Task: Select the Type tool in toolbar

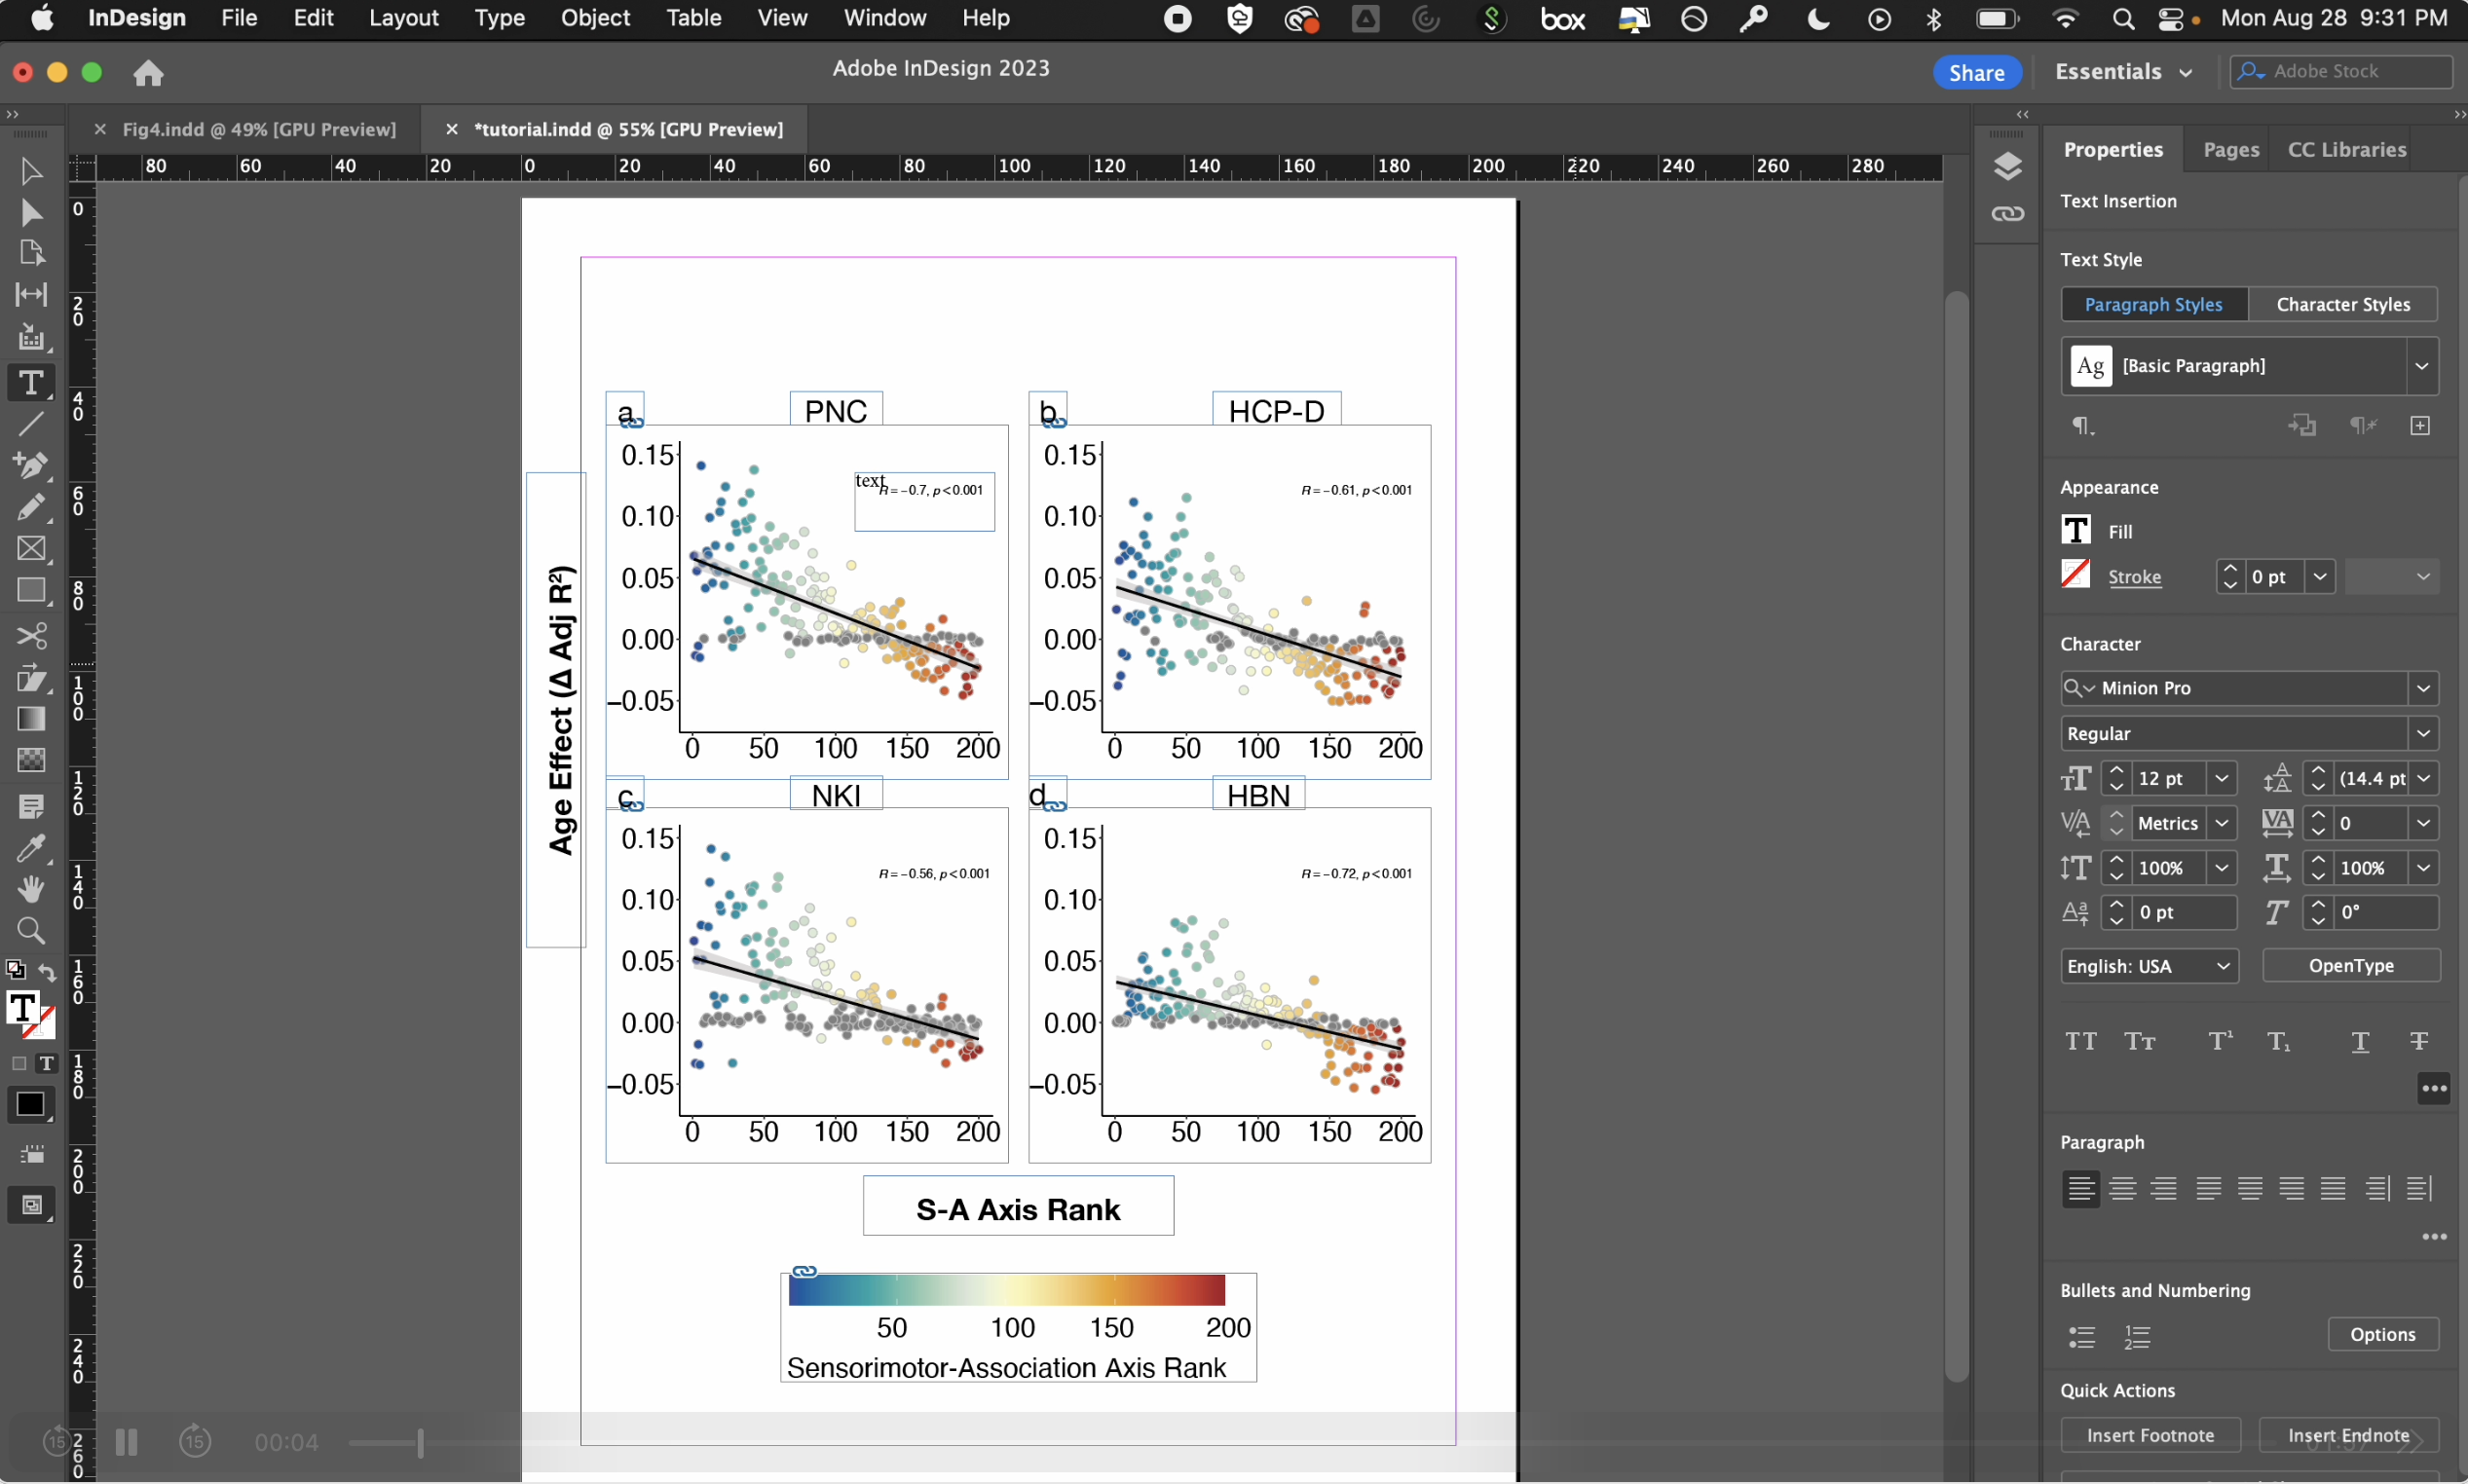Action: tap(30, 383)
